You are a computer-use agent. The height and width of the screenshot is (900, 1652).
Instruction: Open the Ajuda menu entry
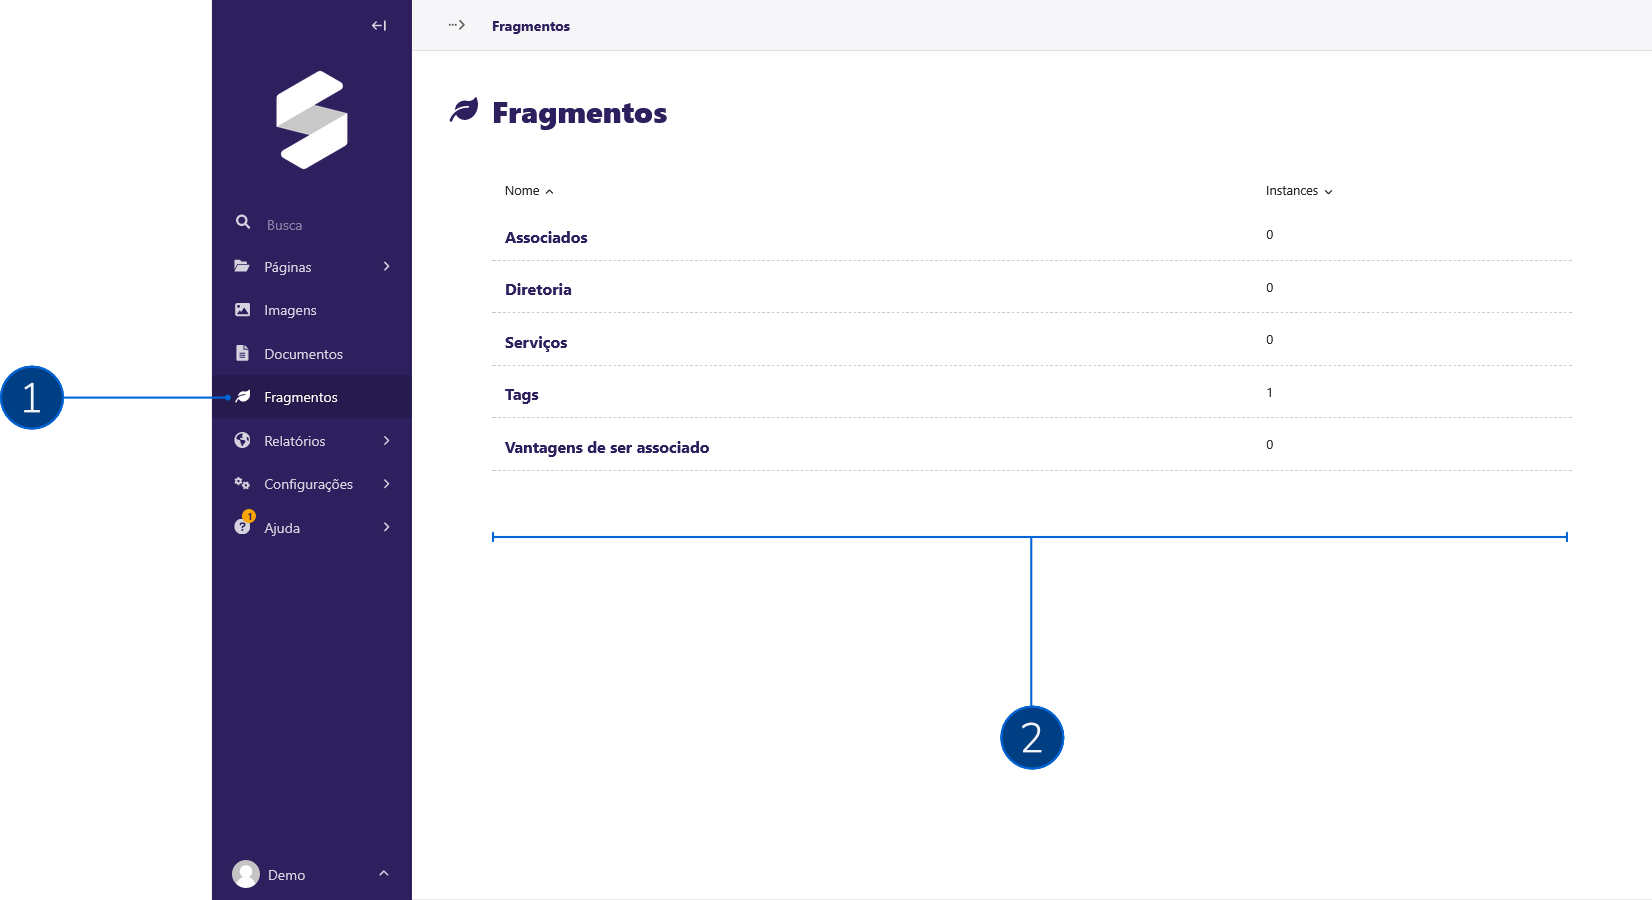point(282,527)
